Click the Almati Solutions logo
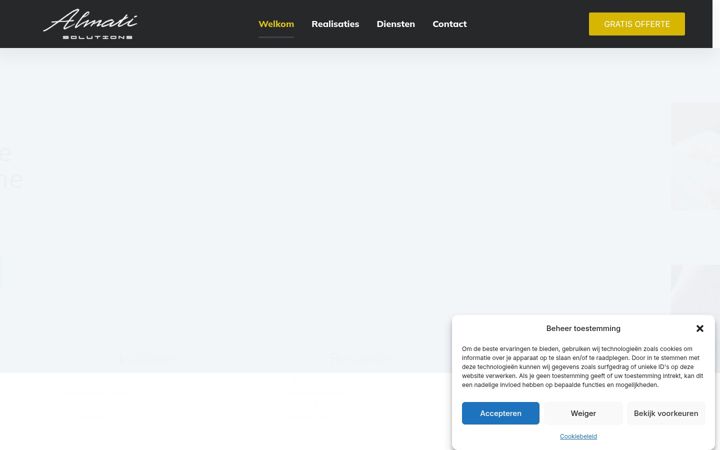 click(x=90, y=24)
